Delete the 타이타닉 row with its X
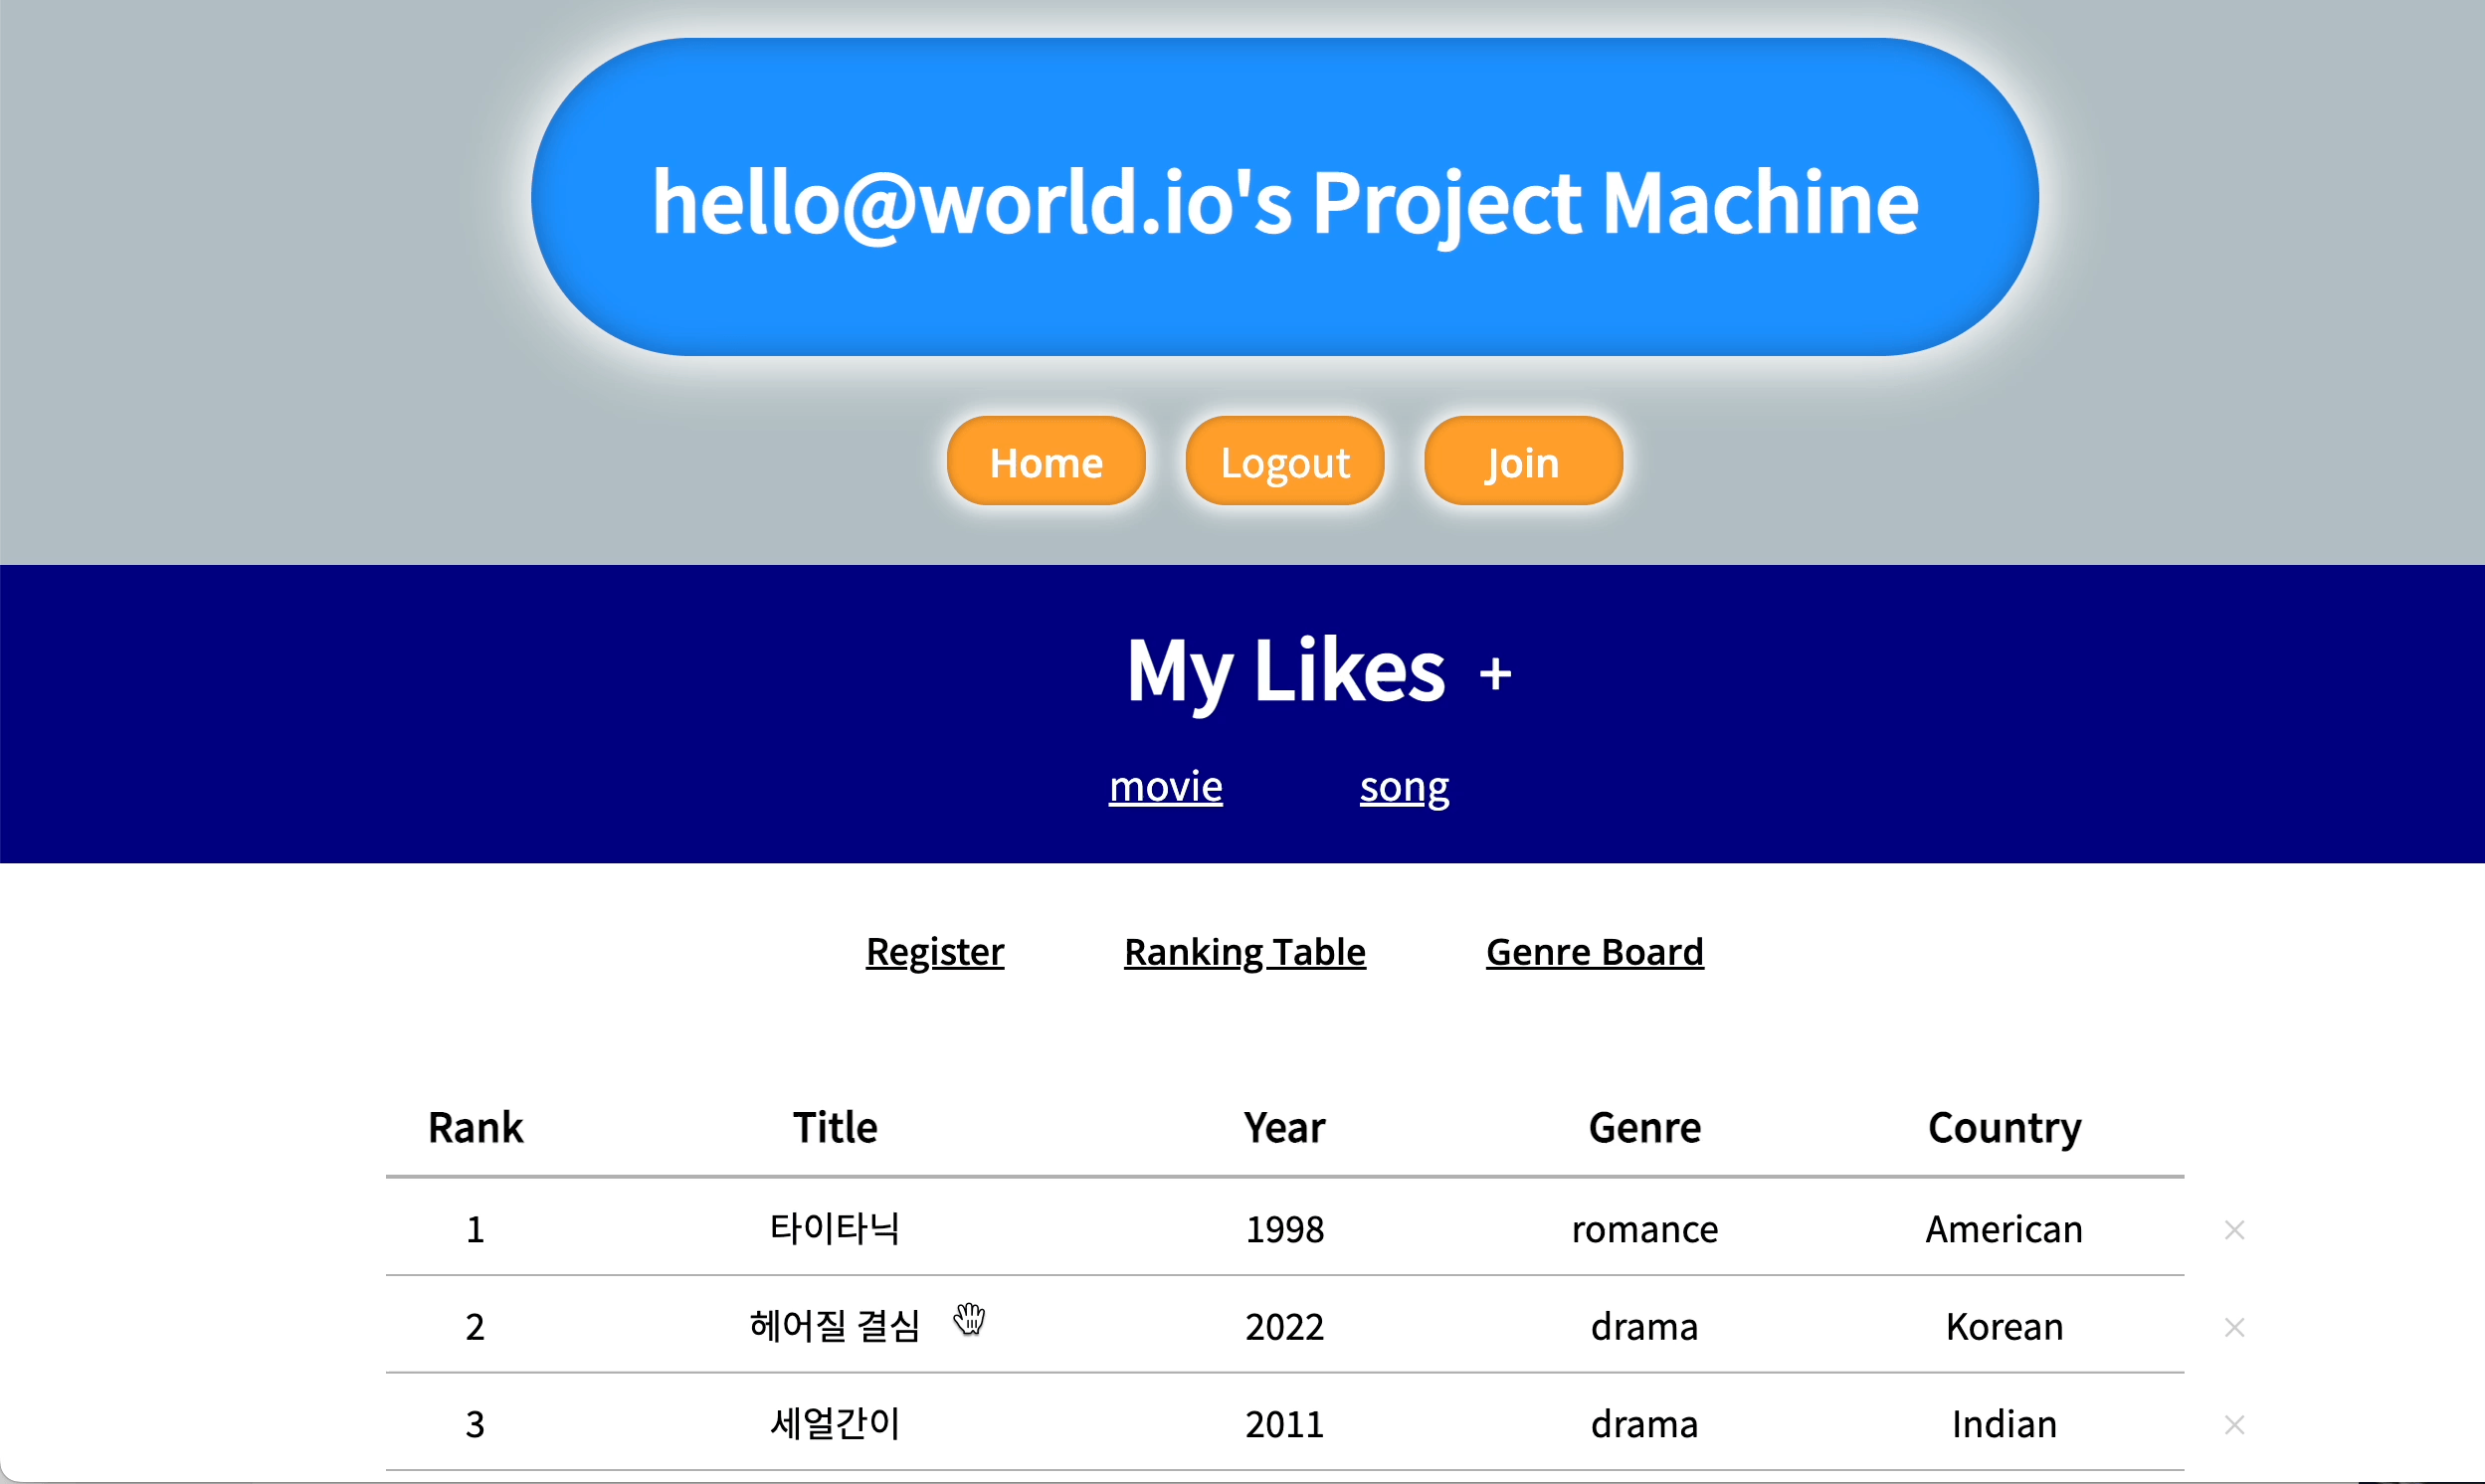2485x1484 pixels. click(2234, 1229)
